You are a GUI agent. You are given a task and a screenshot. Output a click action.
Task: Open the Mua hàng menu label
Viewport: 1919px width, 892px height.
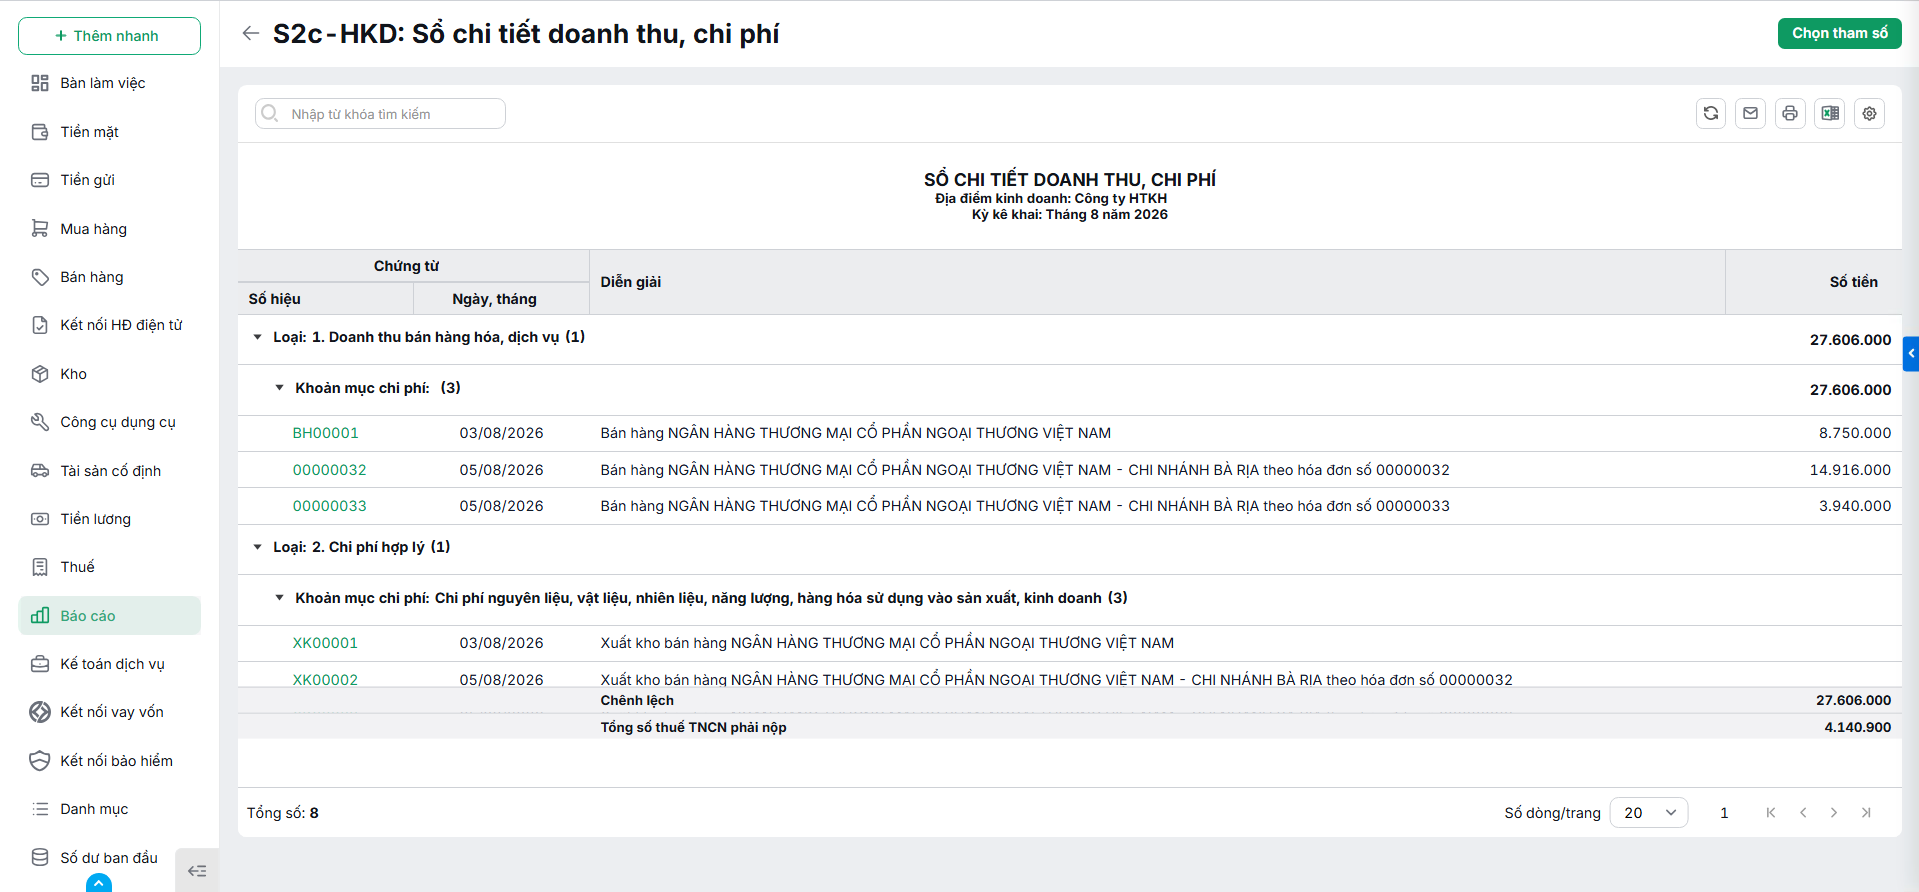point(93,229)
